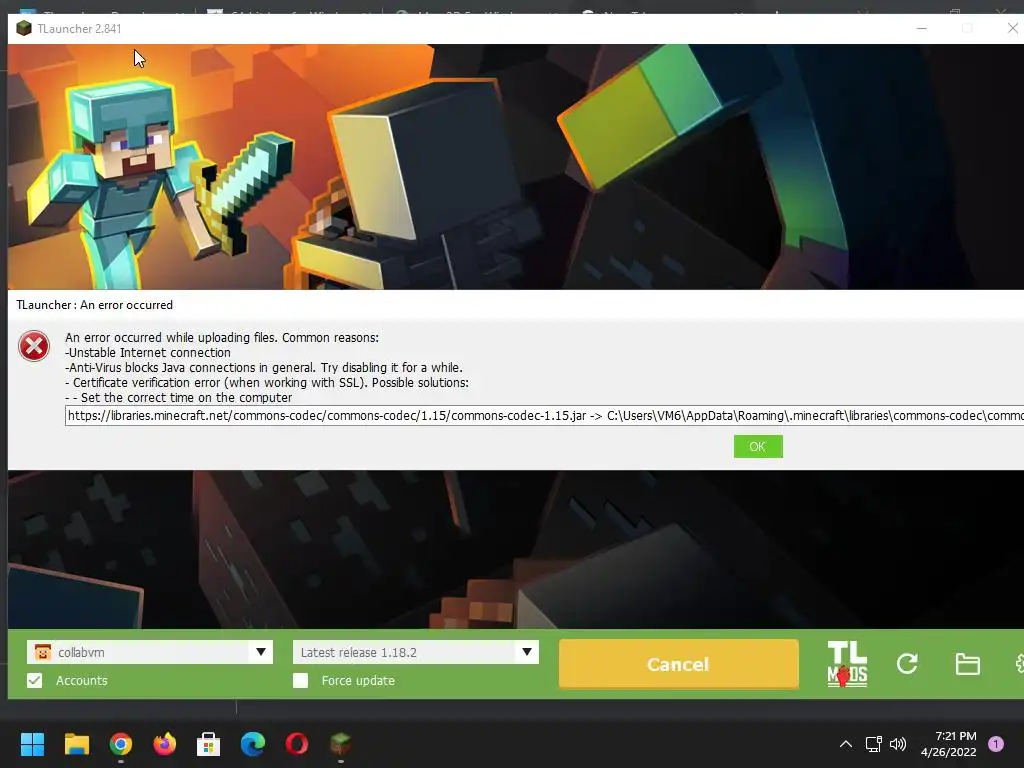Click the TLauncher Minecraft block taskbar icon
1024x768 pixels.
(340, 743)
